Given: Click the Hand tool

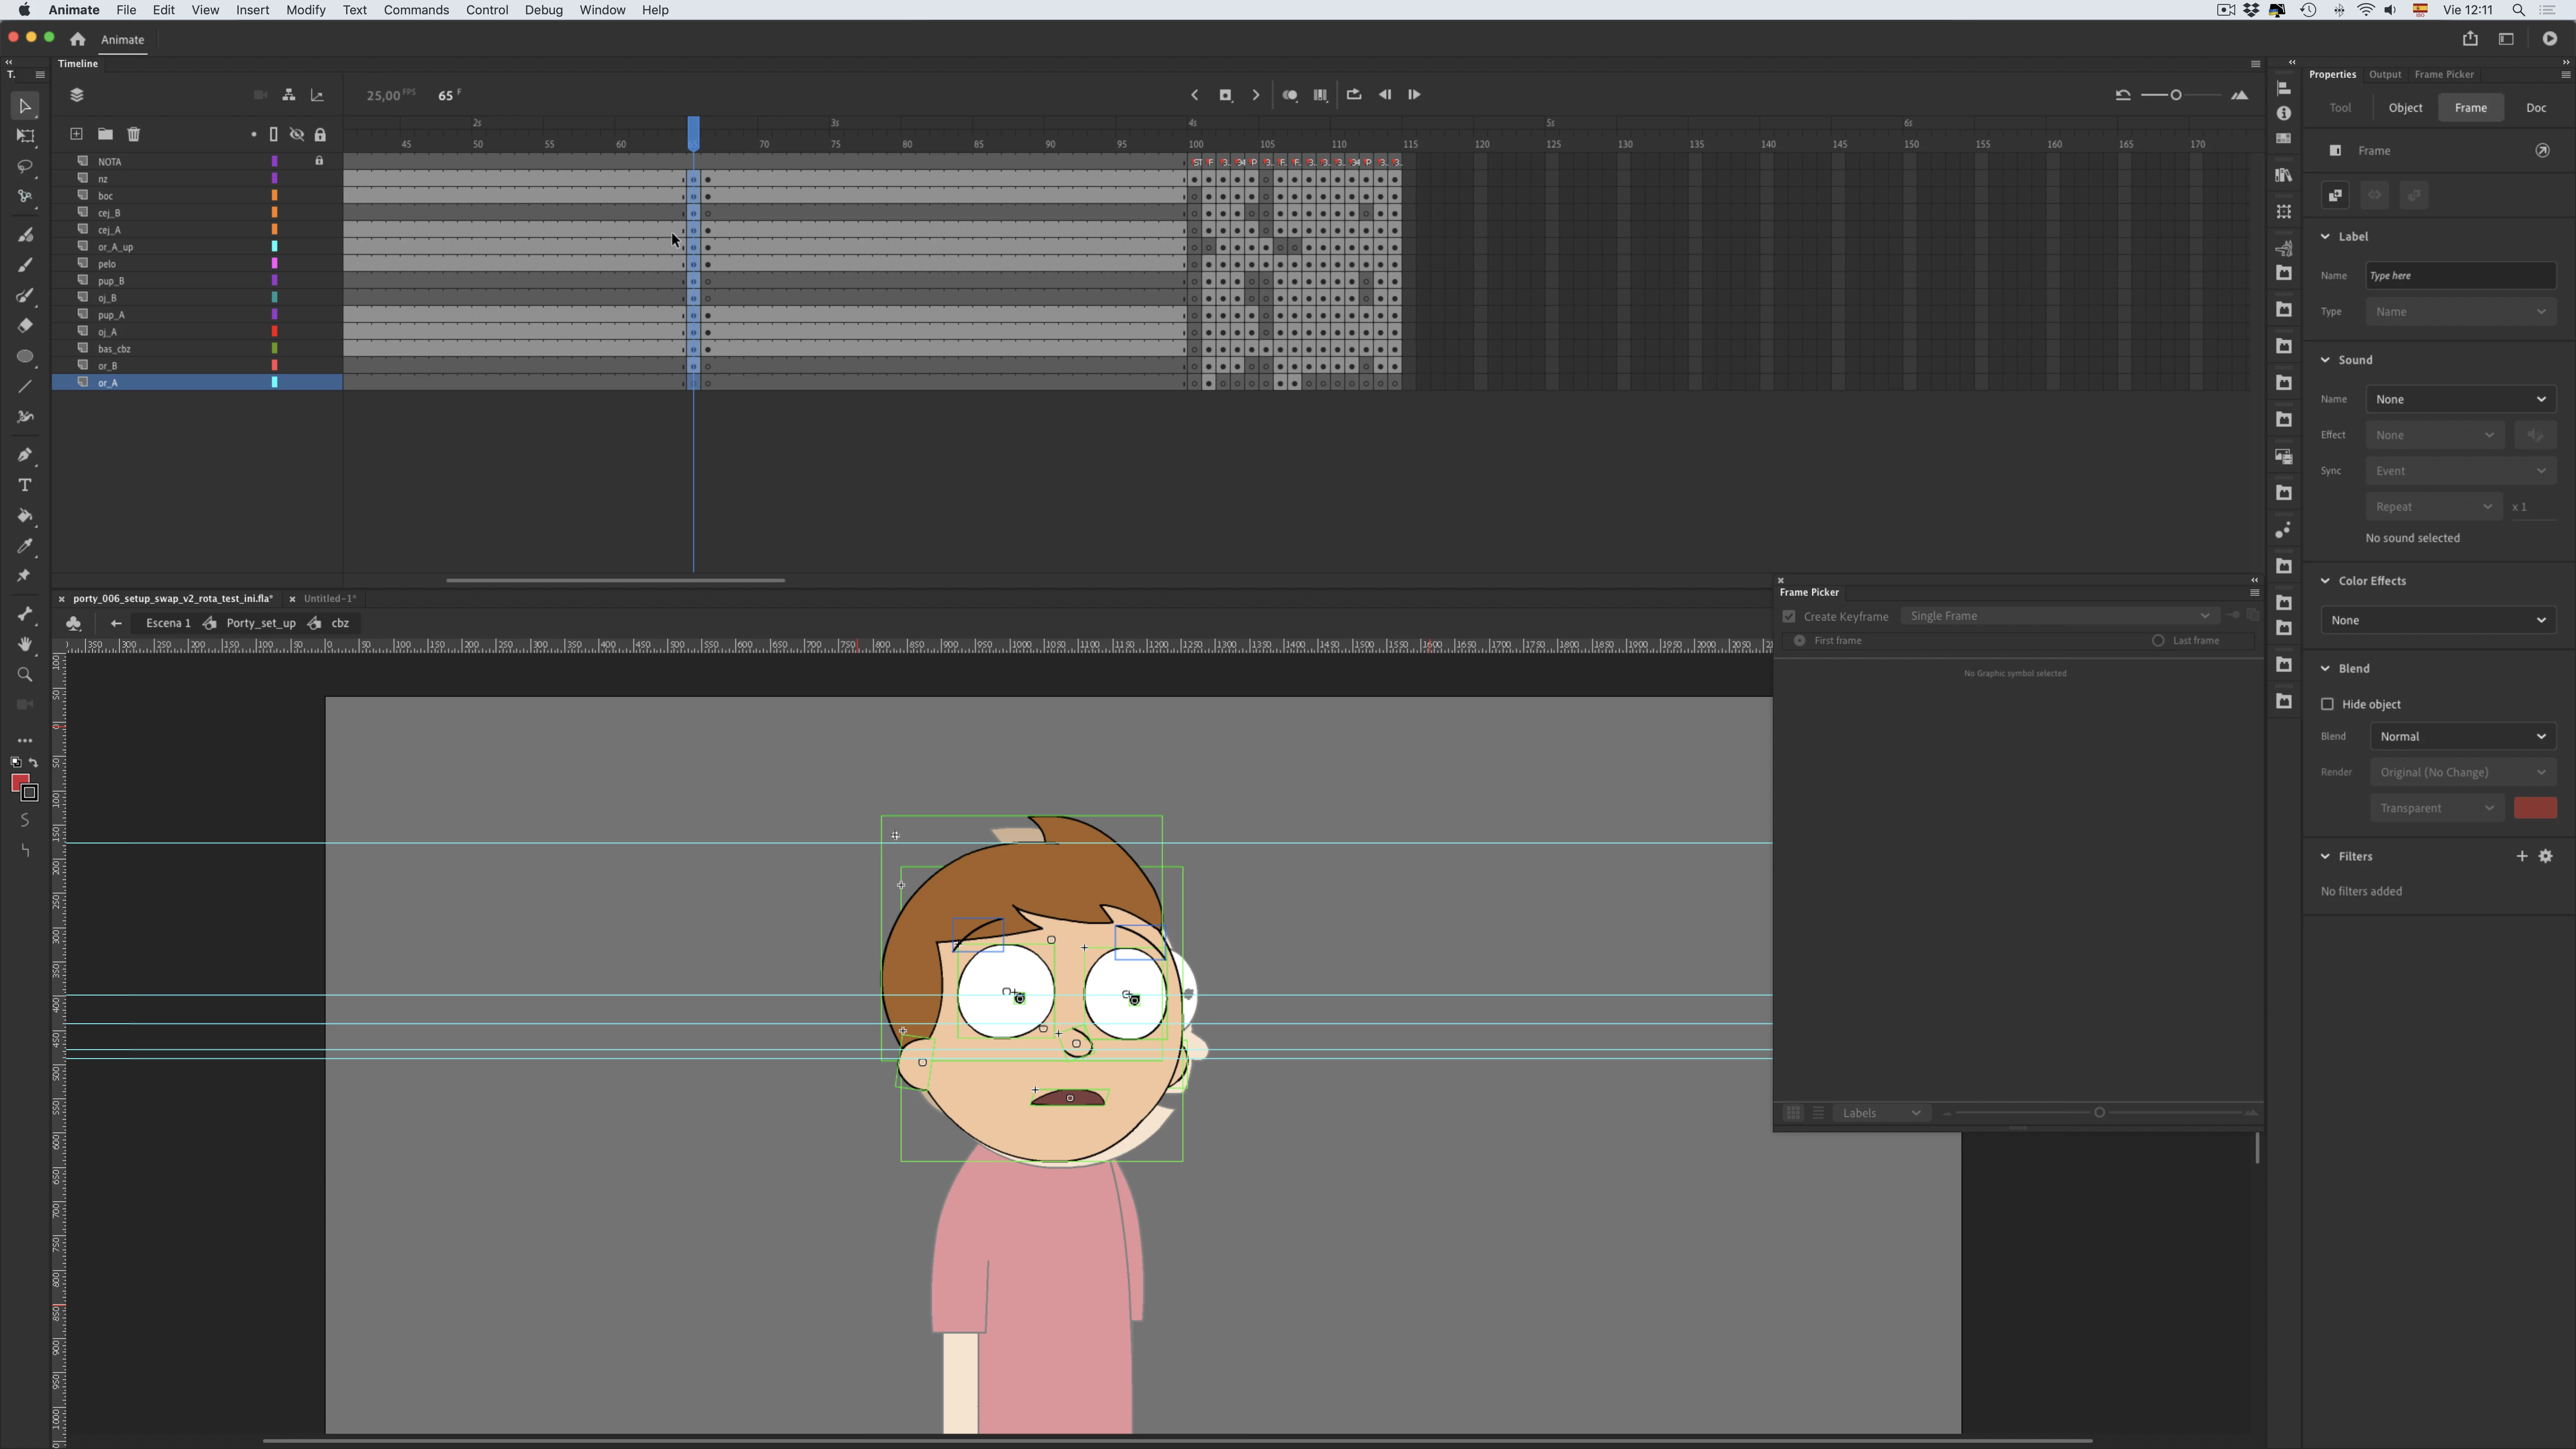Looking at the screenshot, I should coord(25,644).
